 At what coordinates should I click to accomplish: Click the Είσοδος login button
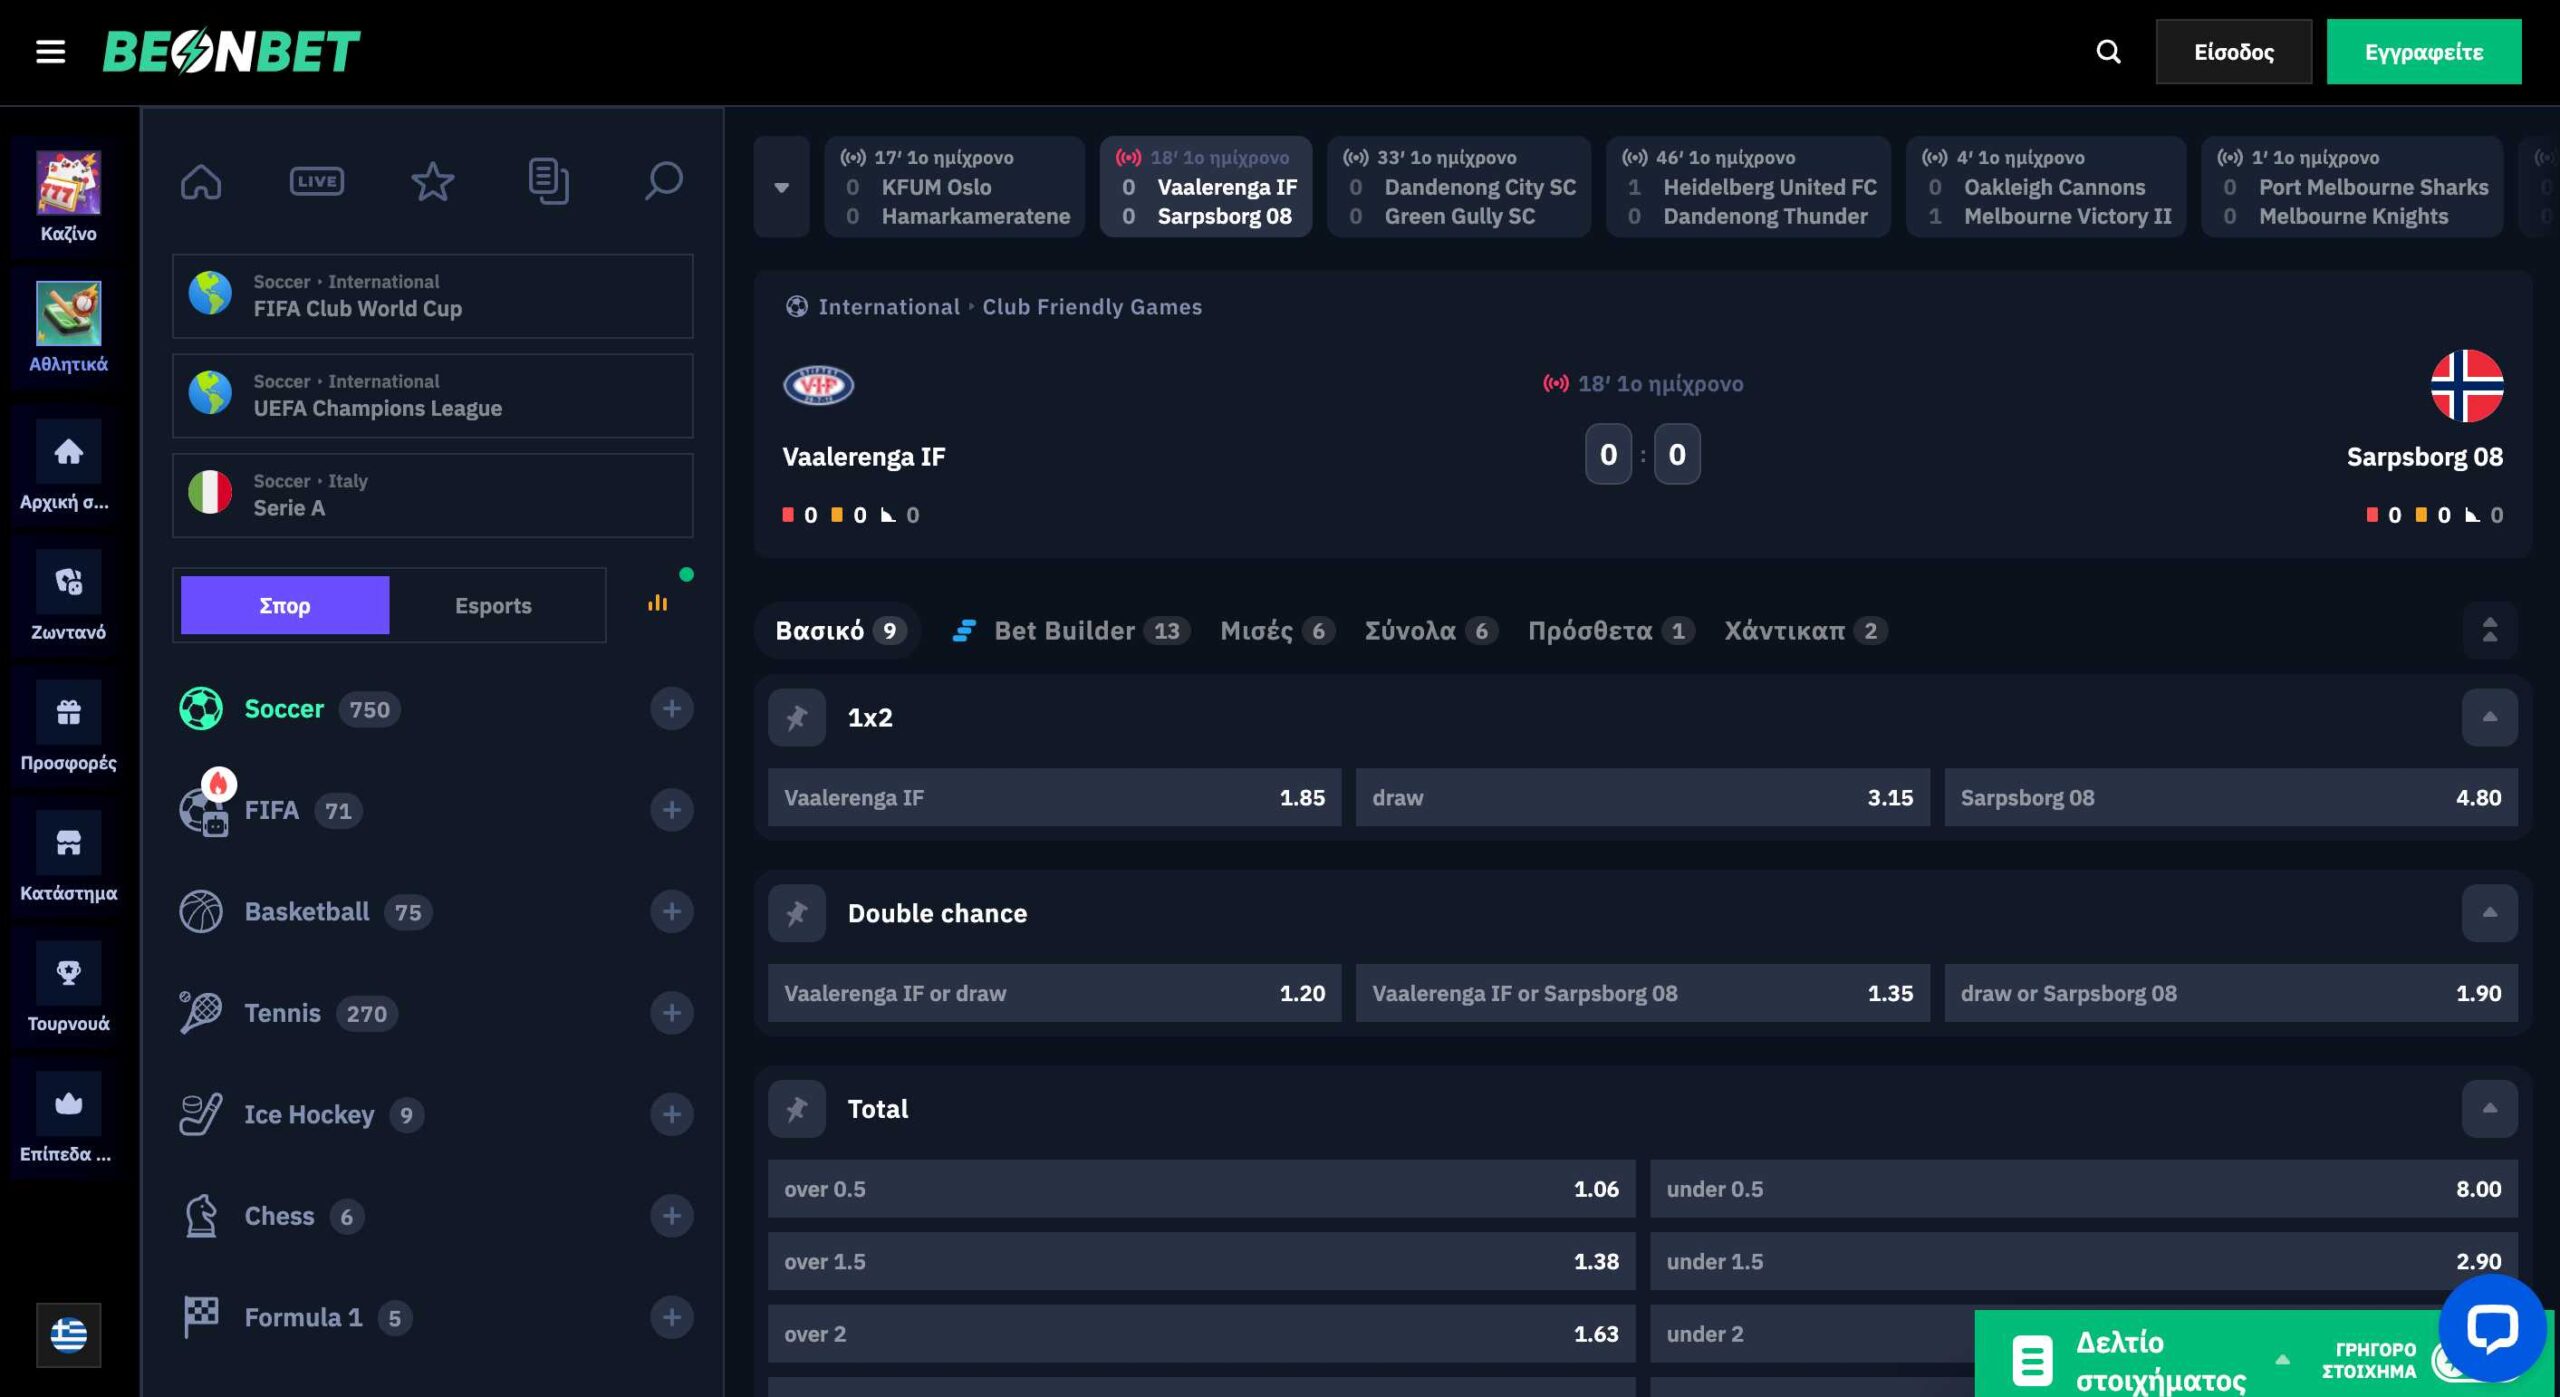tap(2233, 52)
